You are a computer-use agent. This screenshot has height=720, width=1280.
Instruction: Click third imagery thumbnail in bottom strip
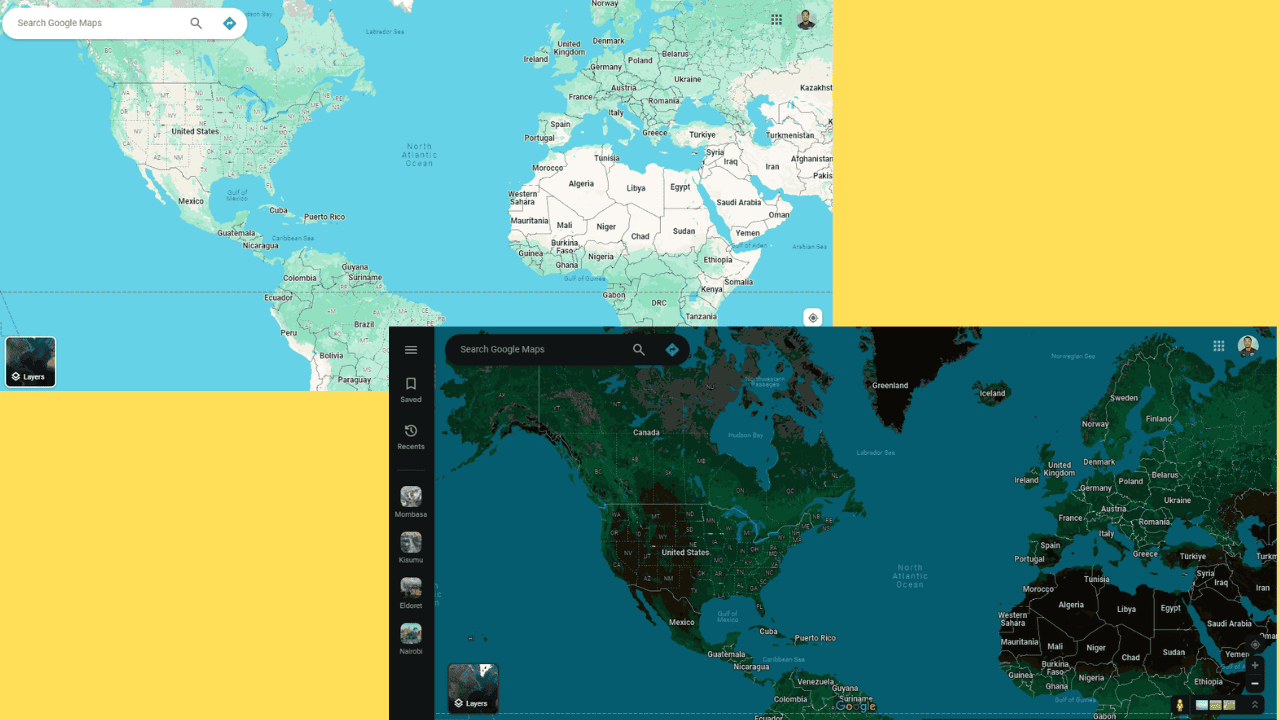(x=1229, y=705)
